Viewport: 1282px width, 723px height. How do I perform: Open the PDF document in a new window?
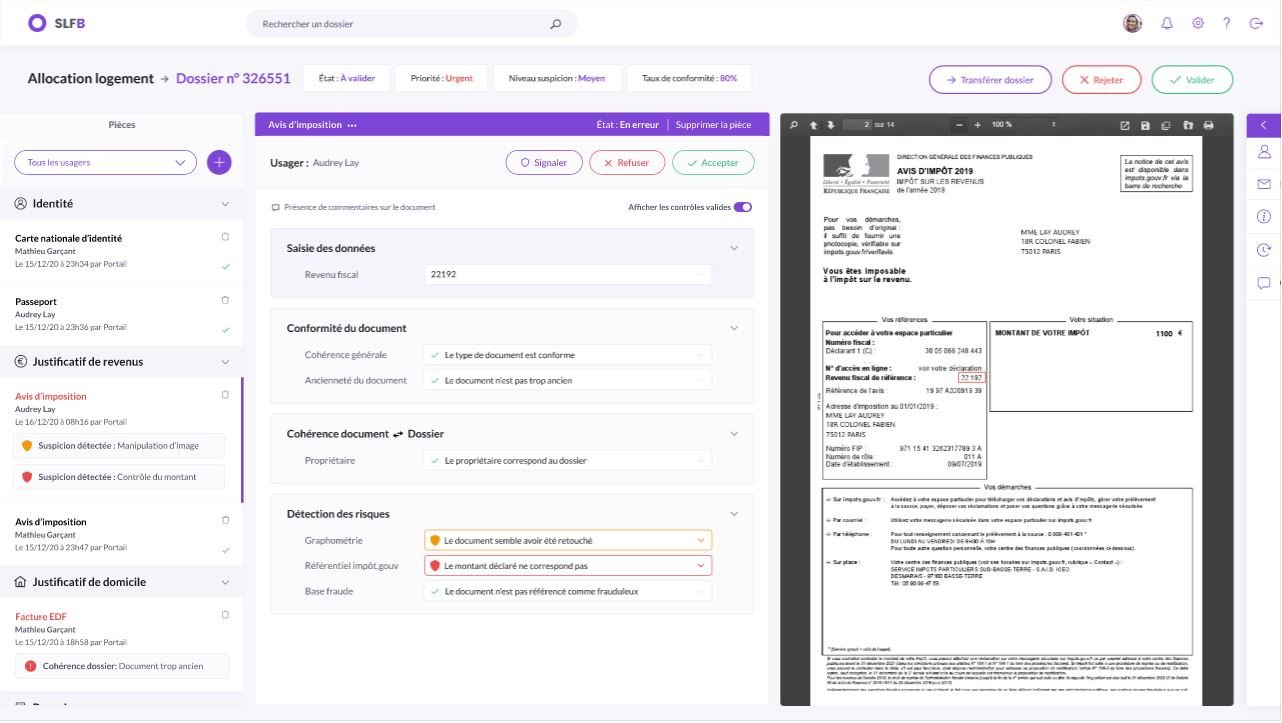tap(1125, 125)
